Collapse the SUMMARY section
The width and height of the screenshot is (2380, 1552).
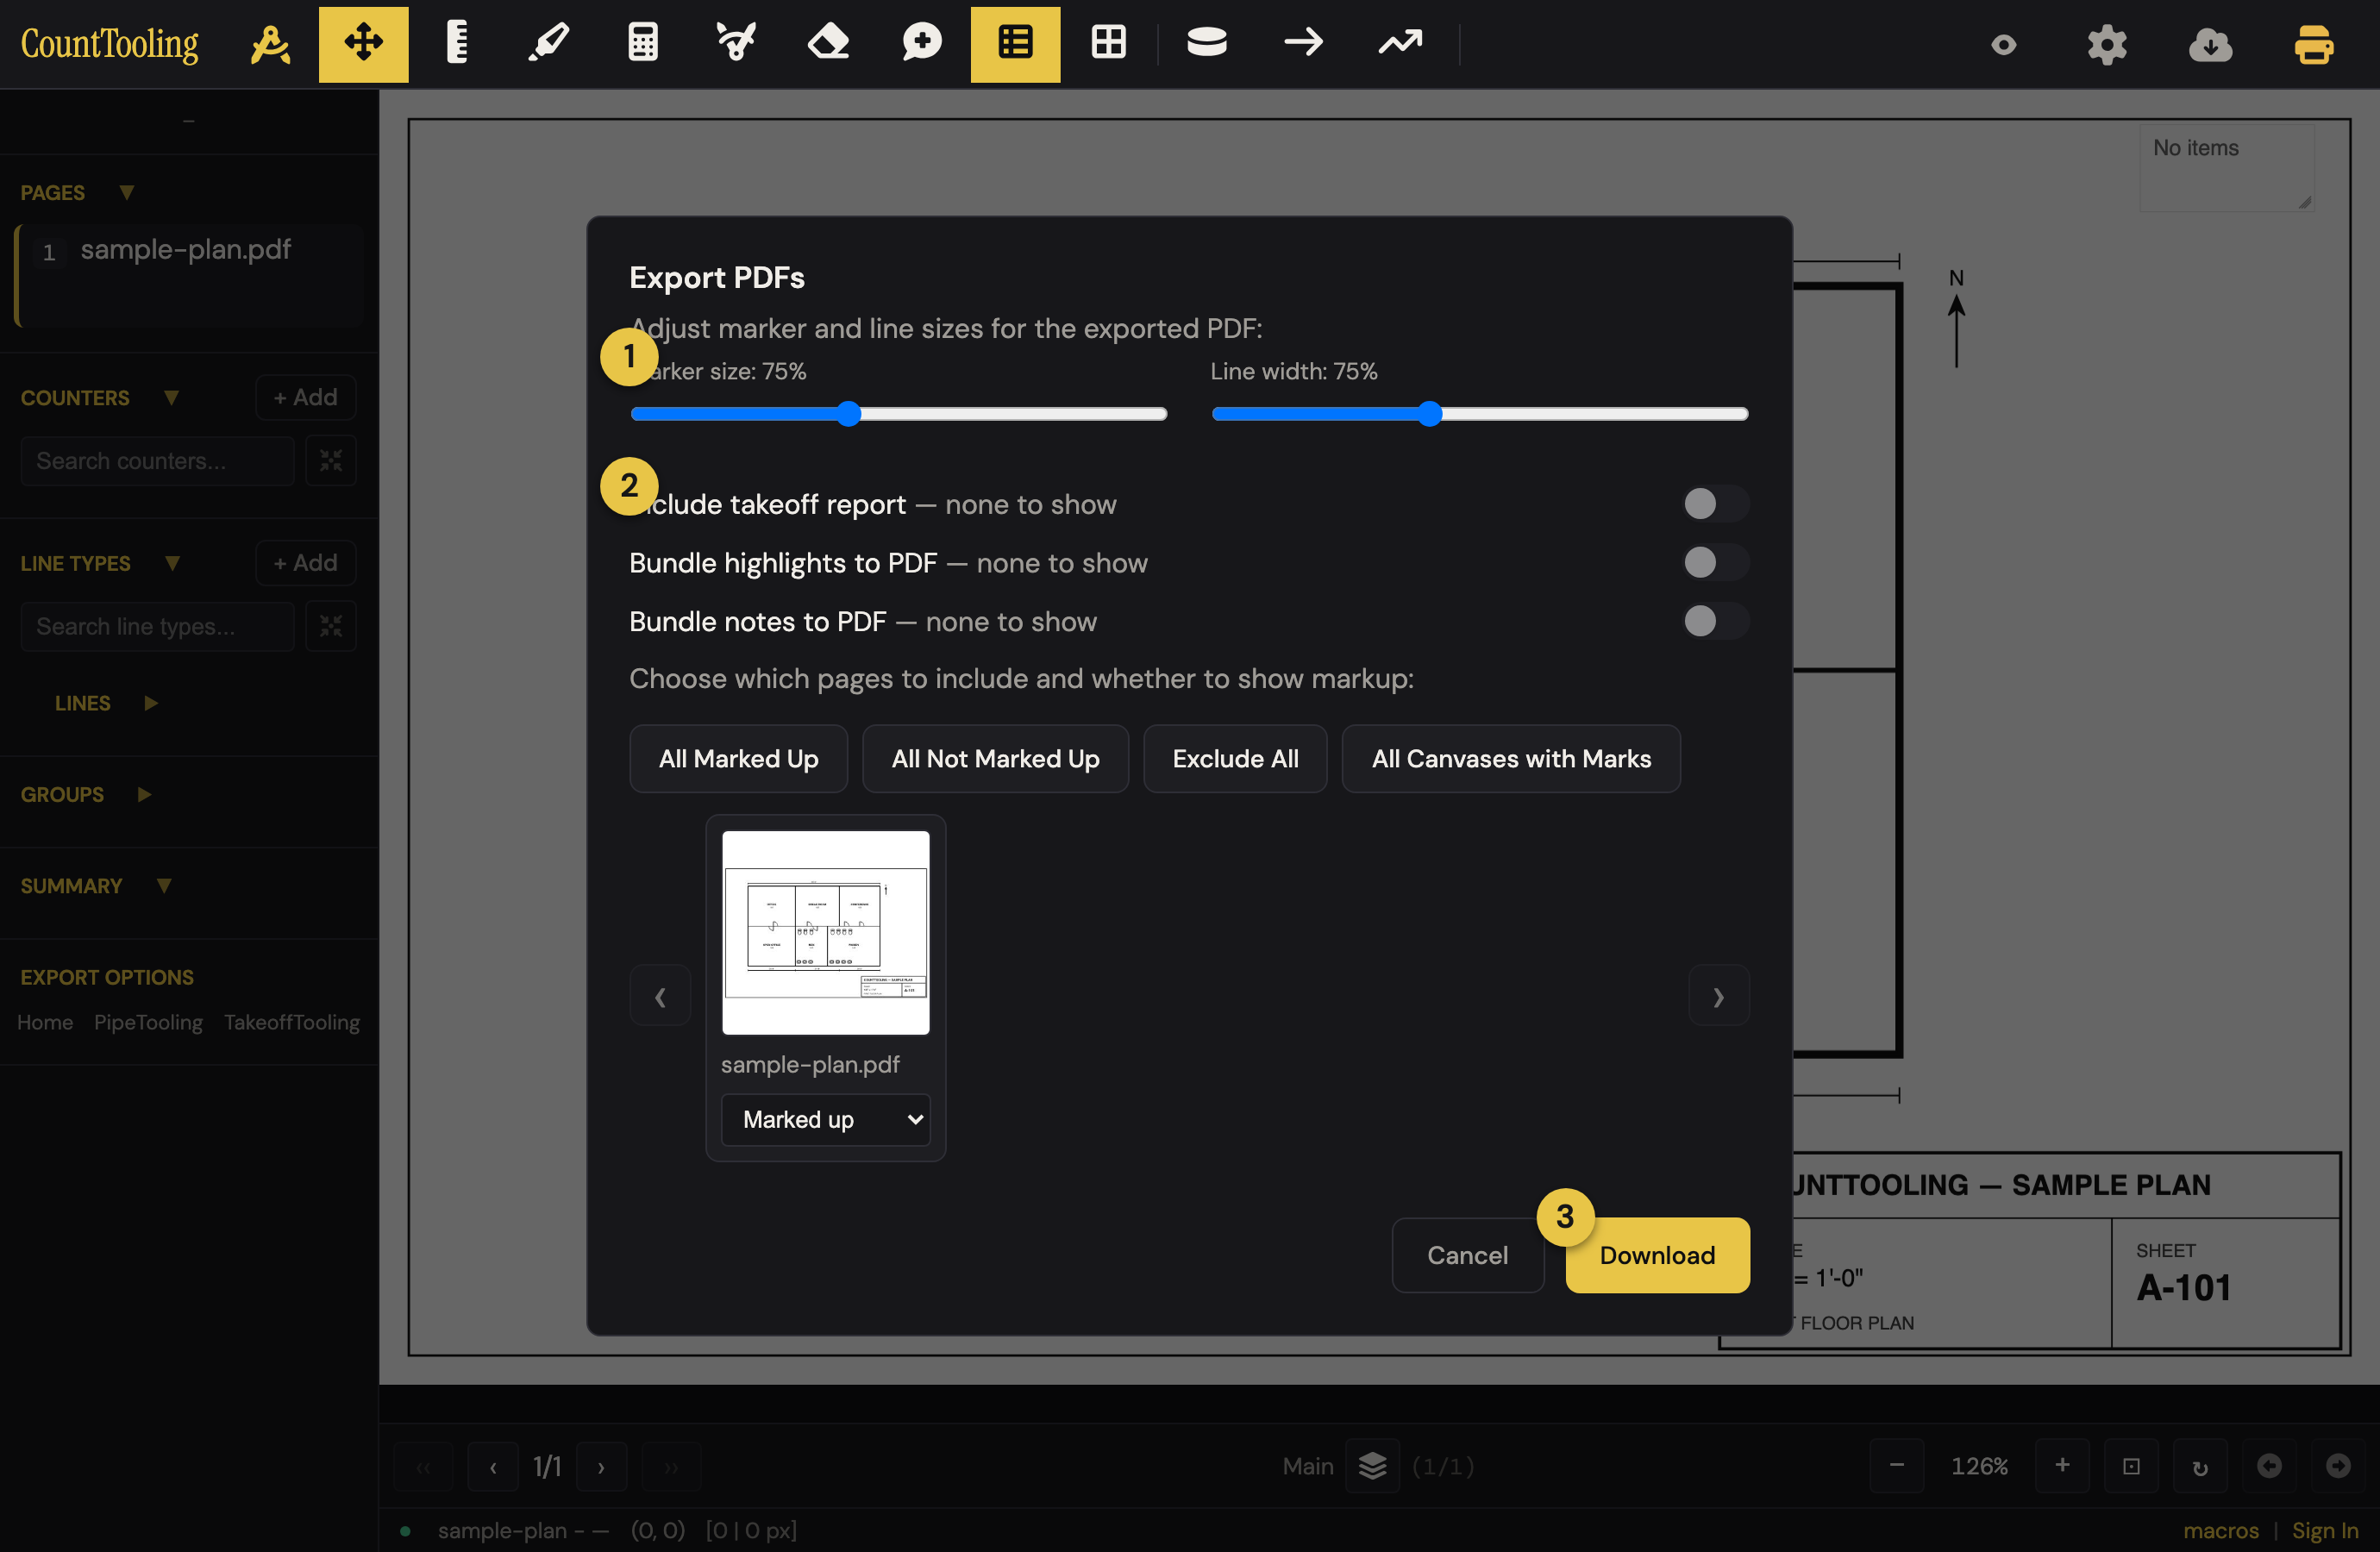point(164,886)
